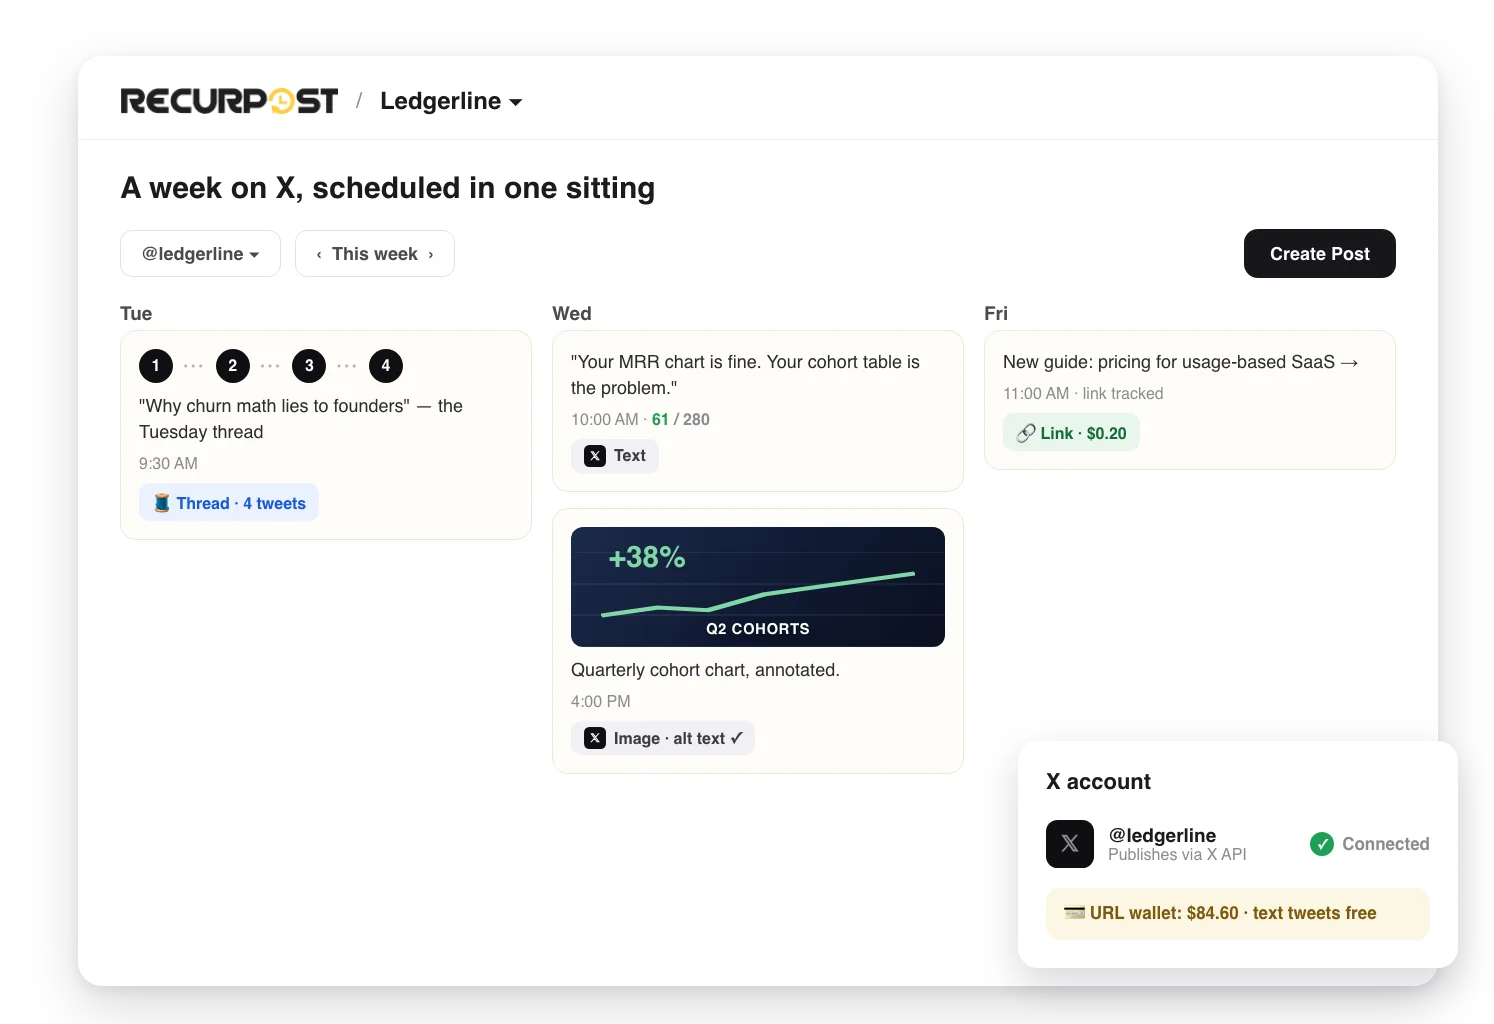Screen dimensions: 1494x1024
Task: Select thread step 3 circle
Action: pos(309,366)
